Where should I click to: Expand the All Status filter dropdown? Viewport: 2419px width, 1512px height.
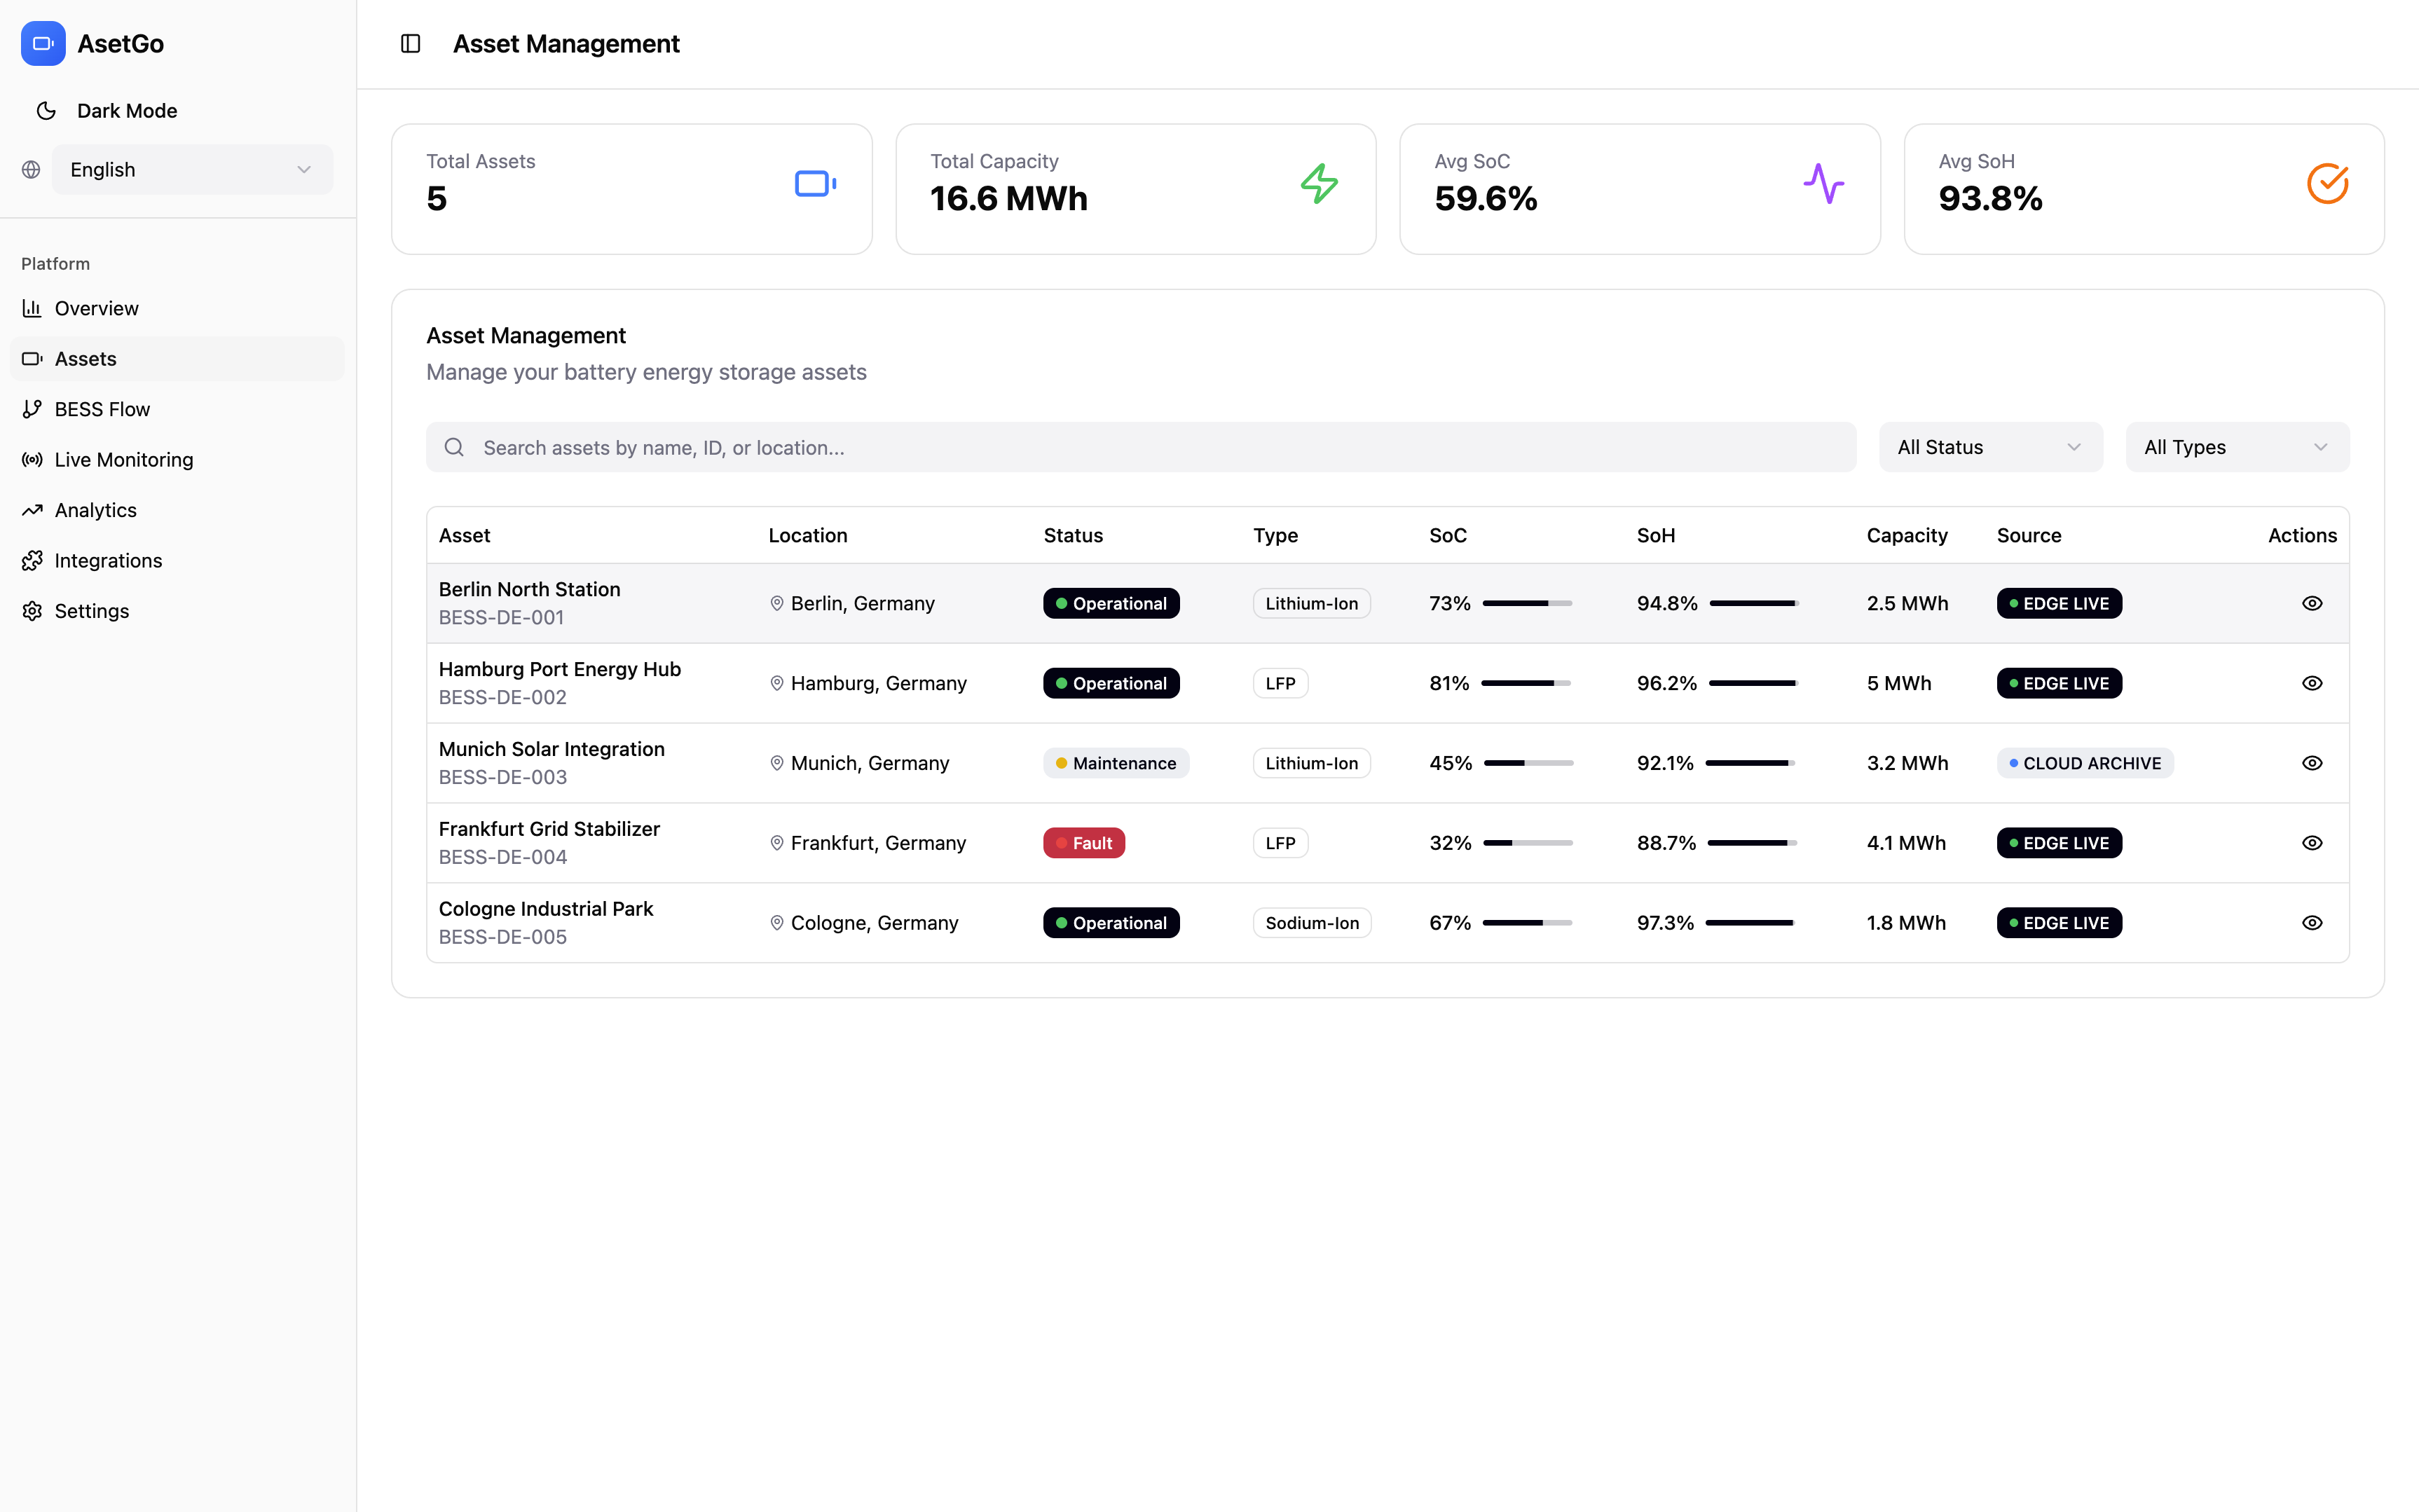(1990, 447)
